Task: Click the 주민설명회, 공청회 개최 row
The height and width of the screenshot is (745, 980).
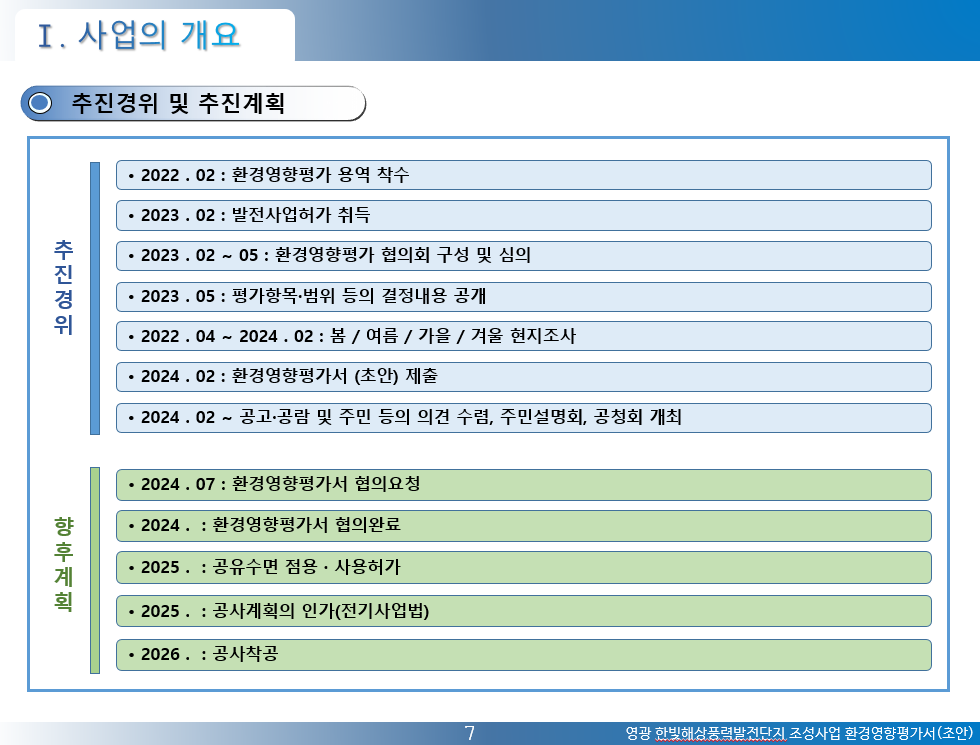Action: click(524, 418)
